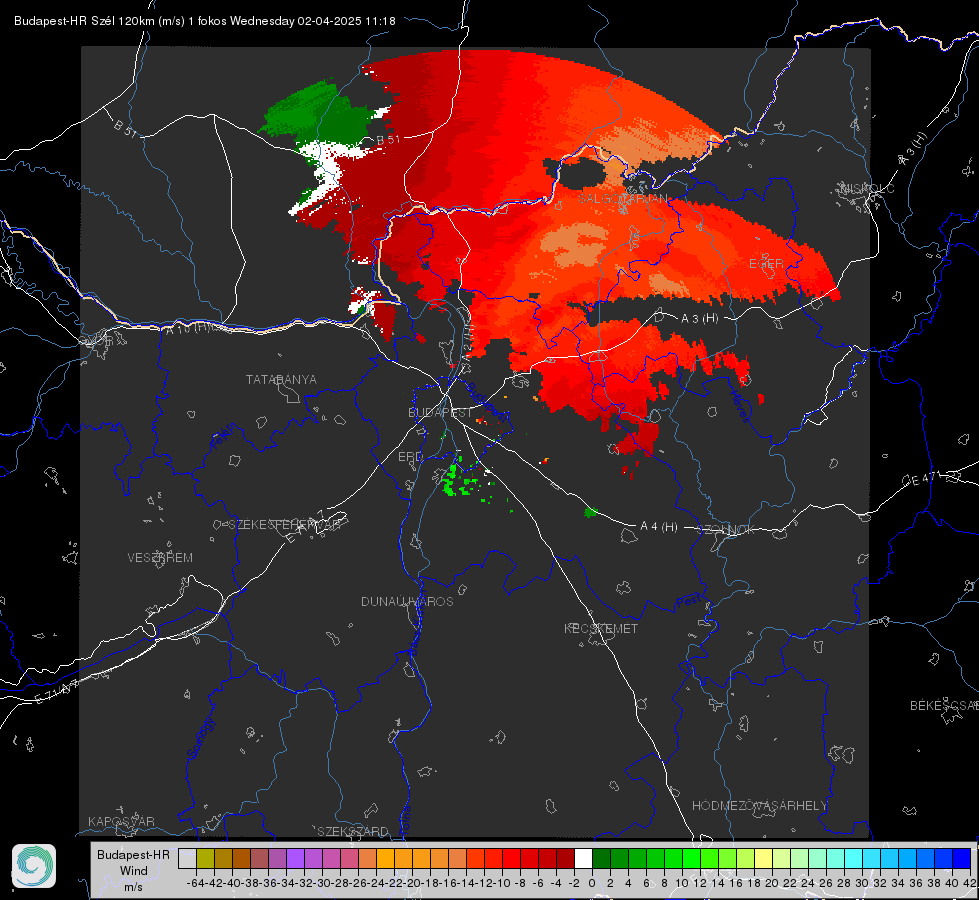Viewport: 979px width, 900px height.
Task: Click the SZÉKESFEHÉRVÁR city label
Action: pos(284,525)
